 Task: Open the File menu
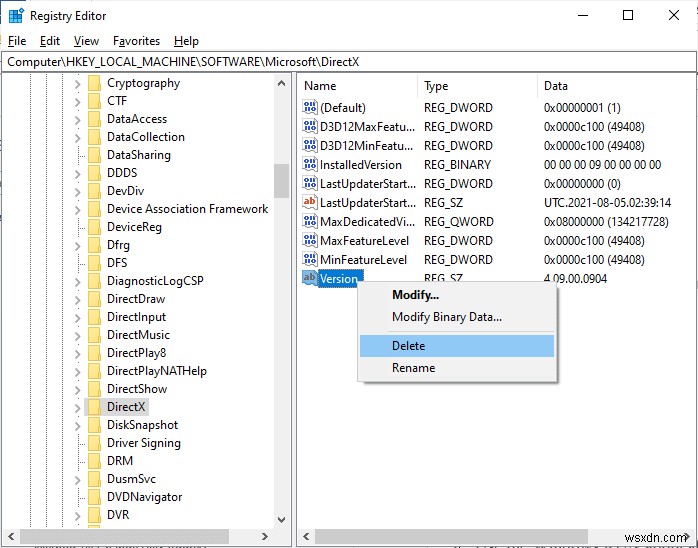coord(17,41)
